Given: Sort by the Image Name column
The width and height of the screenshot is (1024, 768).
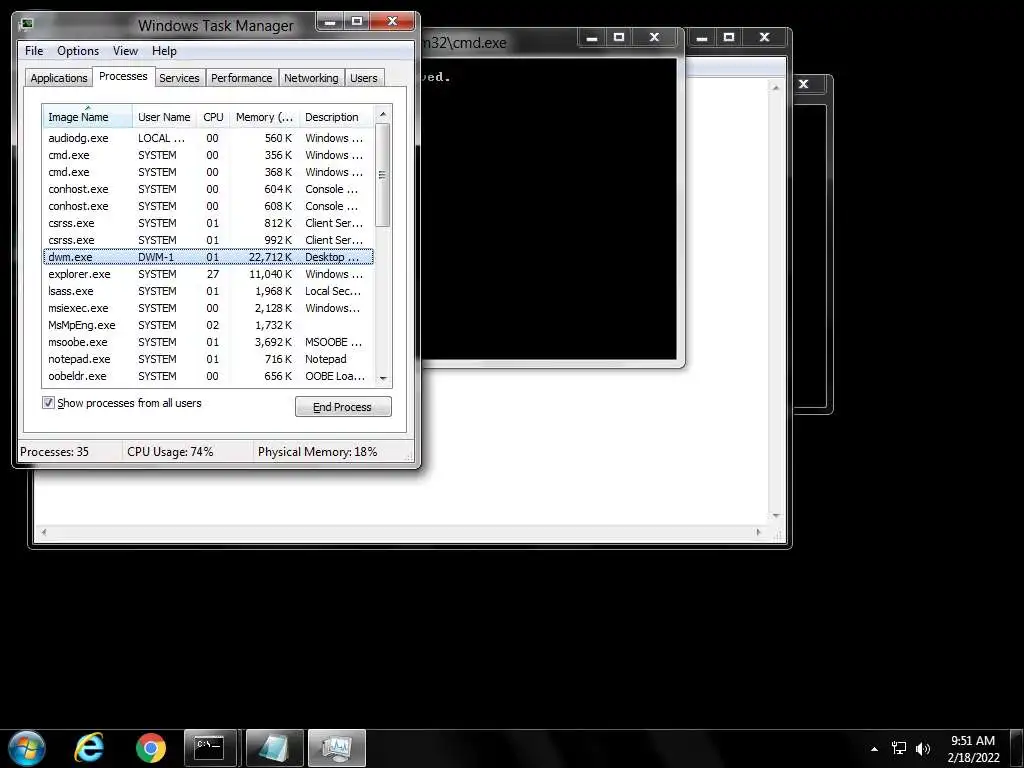Looking at the screenshot, I should click(x=87, y=116).
